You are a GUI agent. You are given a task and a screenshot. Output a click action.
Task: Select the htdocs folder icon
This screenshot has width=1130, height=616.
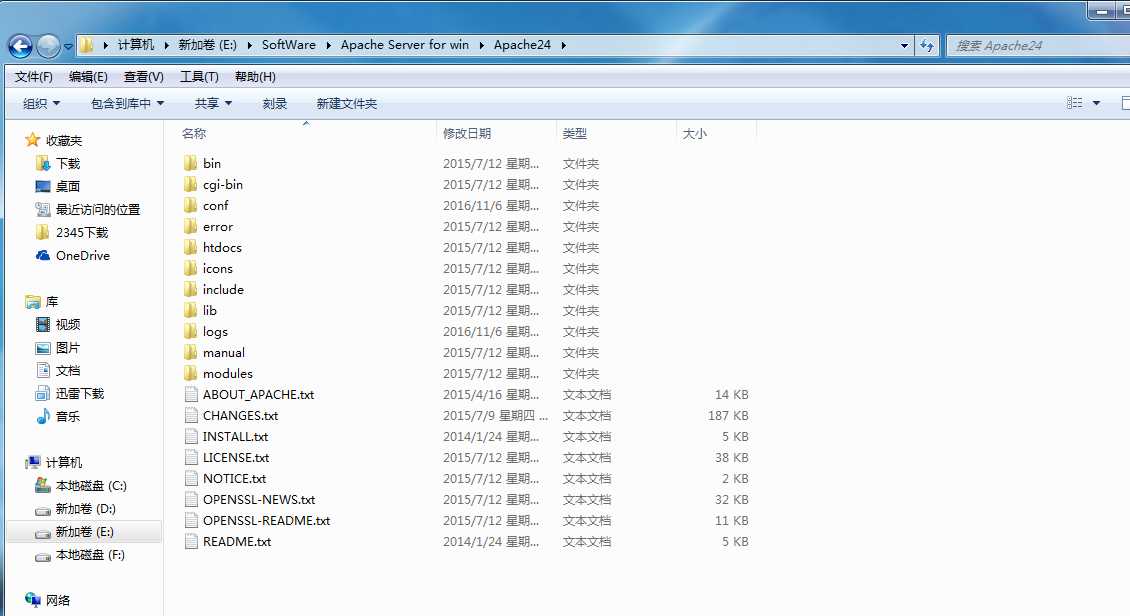(190, 247)
